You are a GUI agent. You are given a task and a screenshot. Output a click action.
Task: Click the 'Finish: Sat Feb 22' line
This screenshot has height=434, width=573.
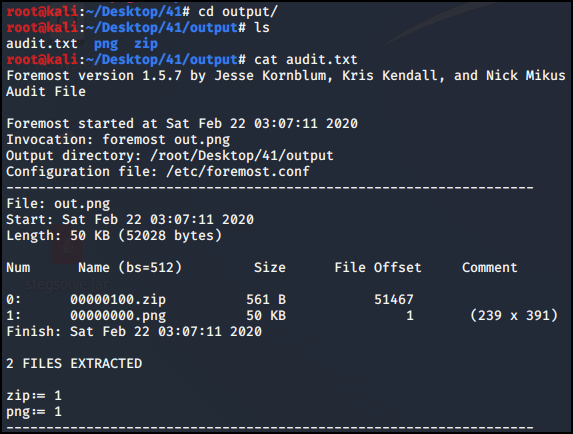[134, 332]
